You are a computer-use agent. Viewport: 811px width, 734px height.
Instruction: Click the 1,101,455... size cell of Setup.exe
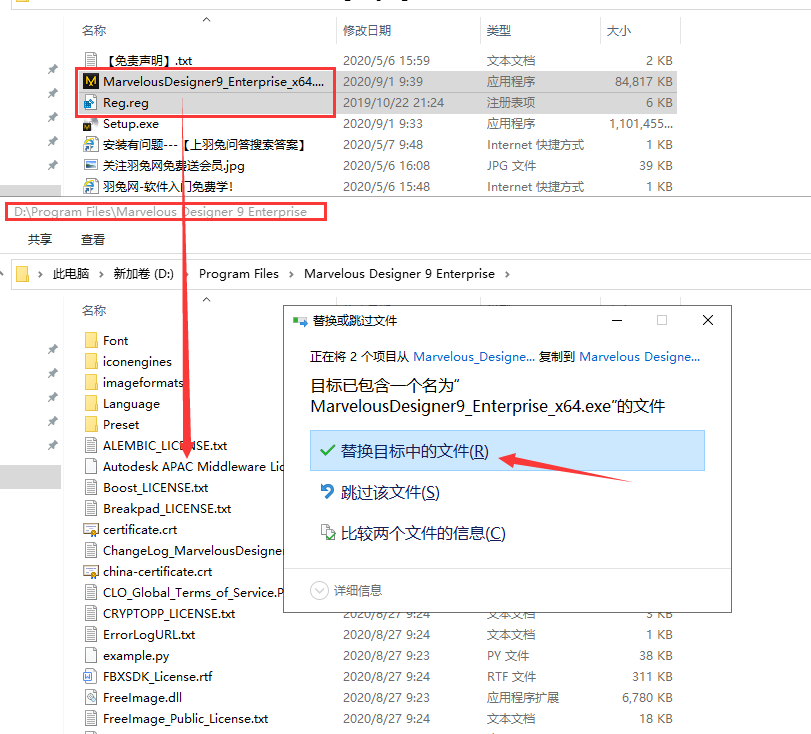(641, 124)
